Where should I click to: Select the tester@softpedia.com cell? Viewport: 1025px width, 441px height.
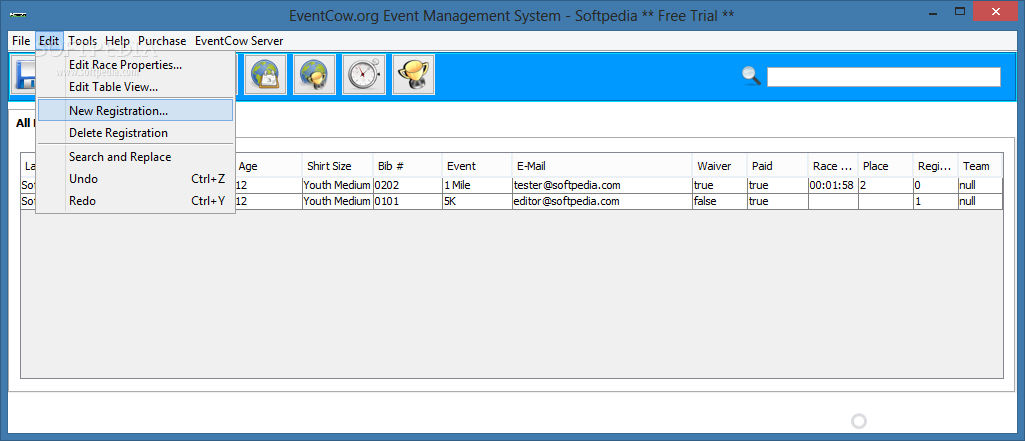coord(602,185)
